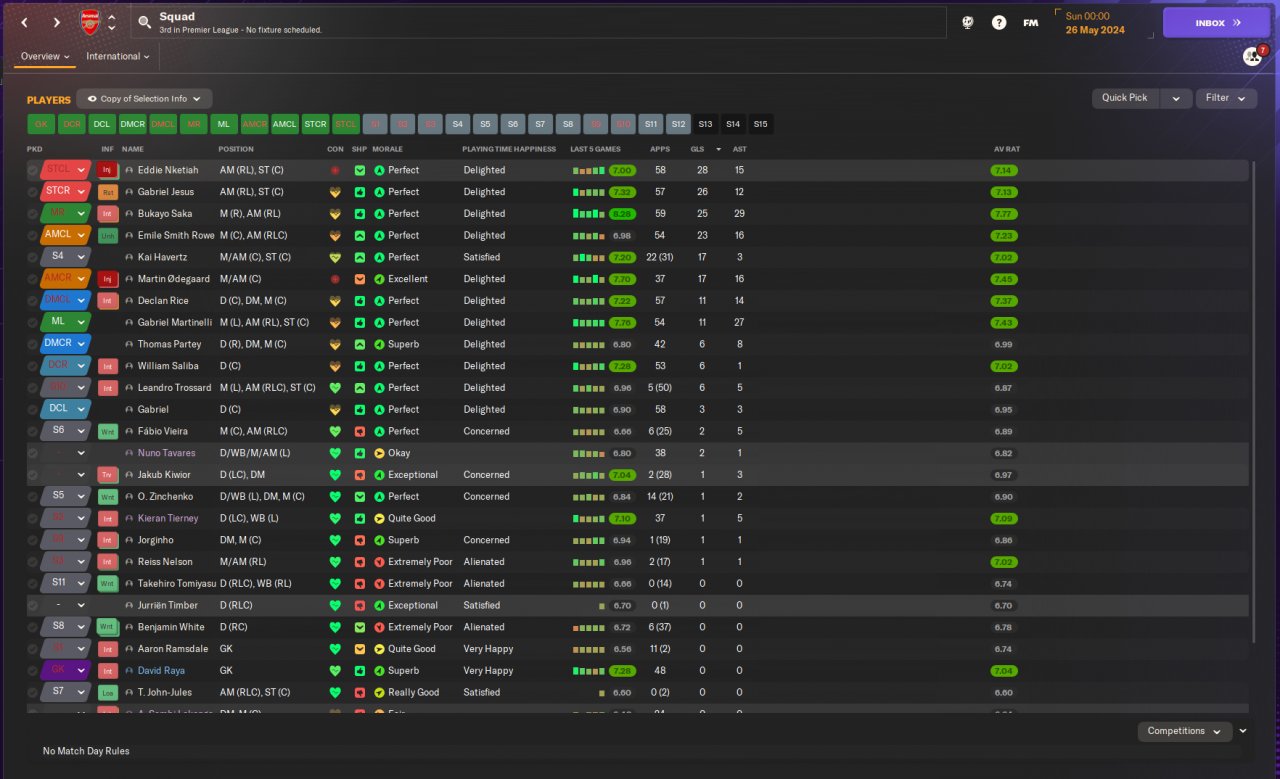Image resolution: width=1280 pixels, height=779 pixels.
Task: Expand the arrow next to Quick Pick
Action: (1176, 98)
